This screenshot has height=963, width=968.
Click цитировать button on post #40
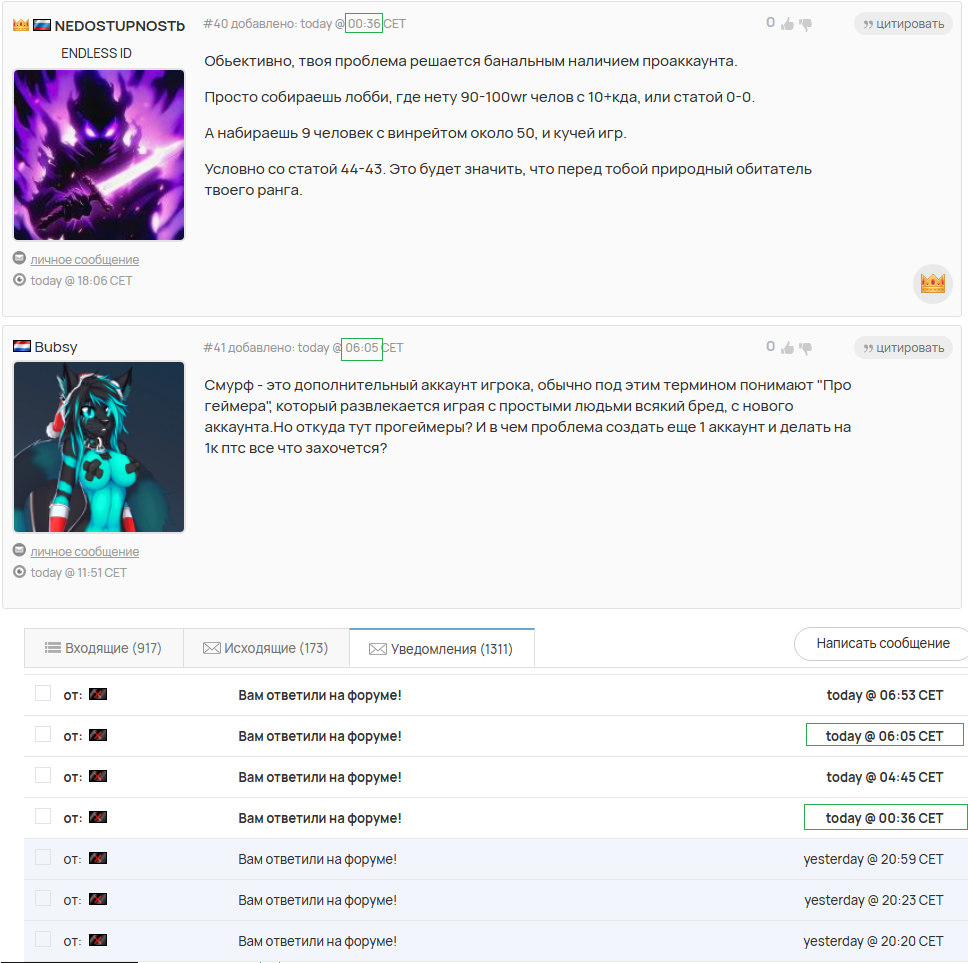click(x=903, y=24)
